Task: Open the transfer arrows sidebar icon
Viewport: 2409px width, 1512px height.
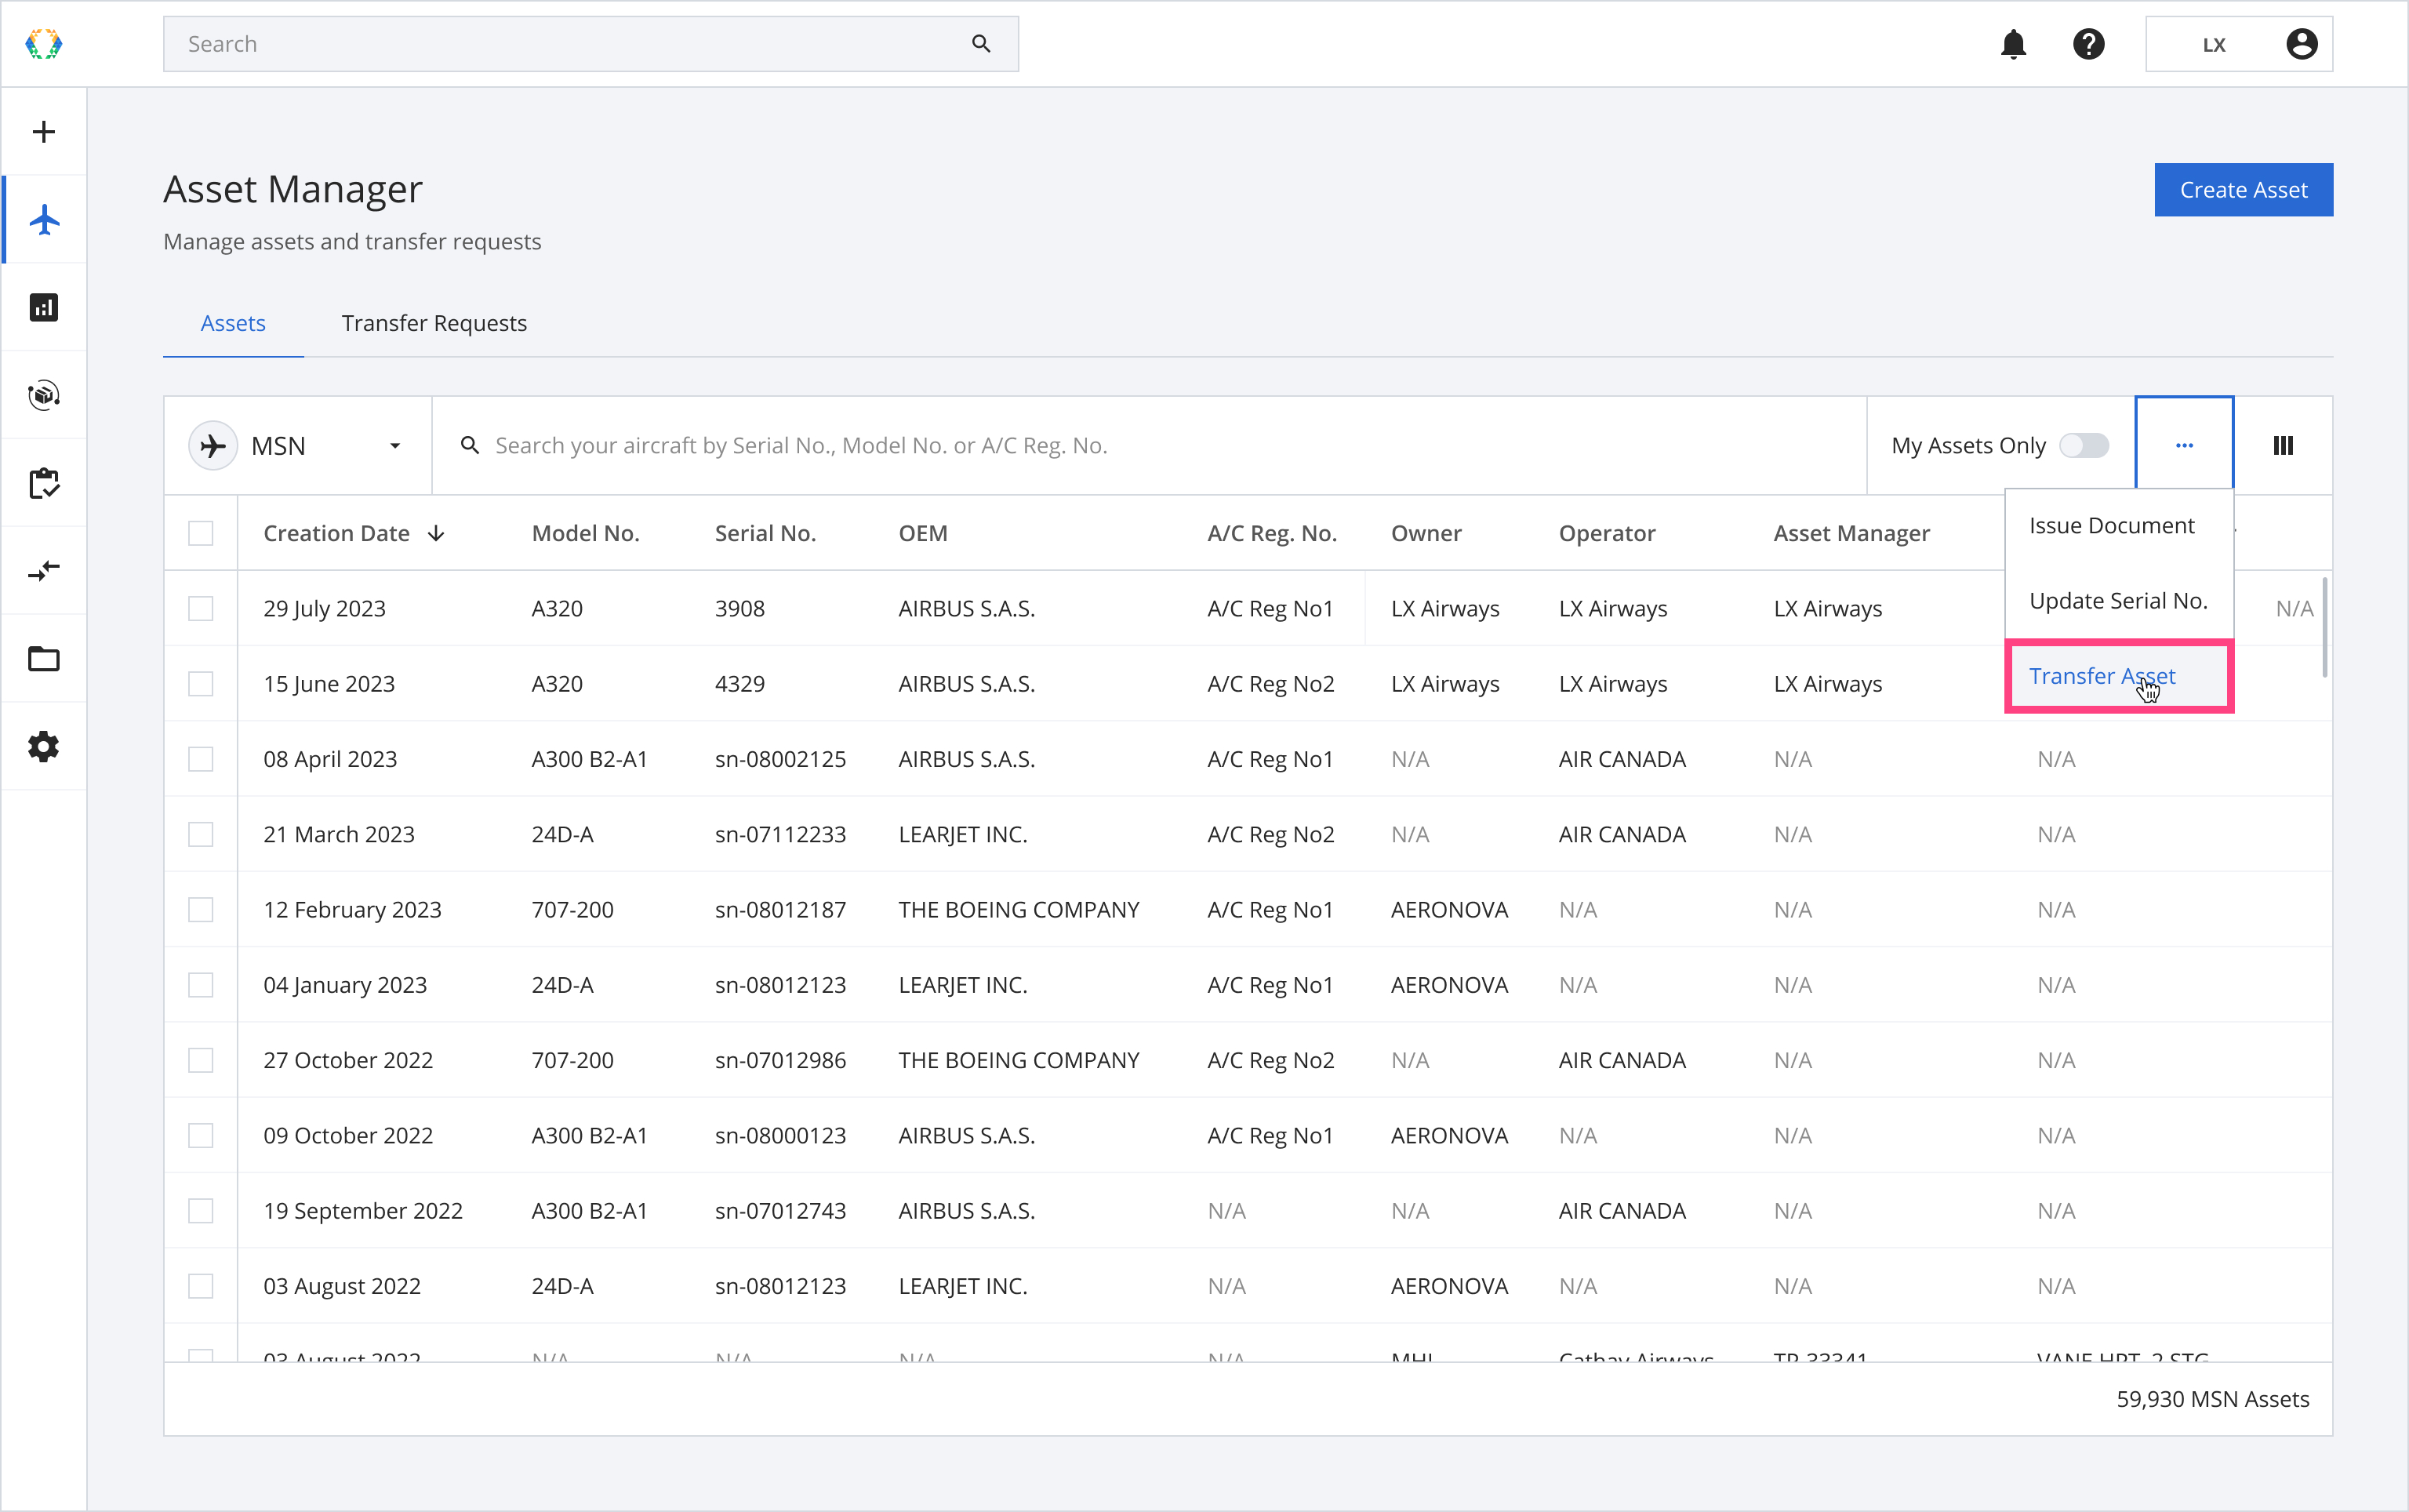Action: point(44,571)
